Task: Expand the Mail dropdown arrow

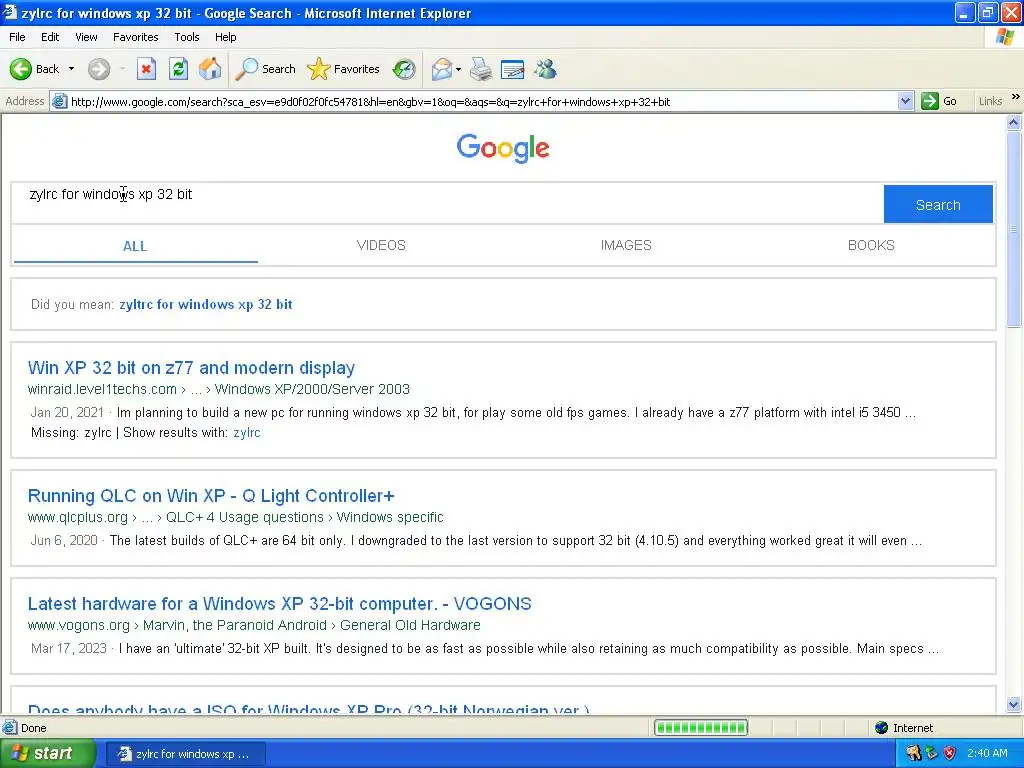Action: coord(458,69)
